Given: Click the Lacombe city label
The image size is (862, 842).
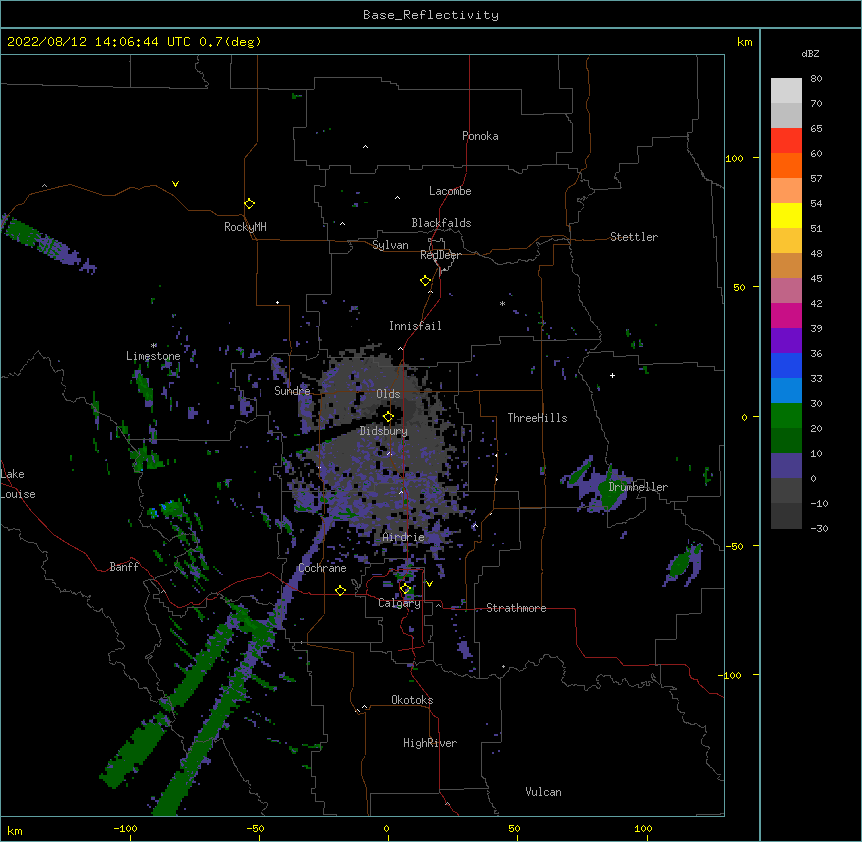Looking at the screenshot, I should pyautogui.click(x=450, y=191).
